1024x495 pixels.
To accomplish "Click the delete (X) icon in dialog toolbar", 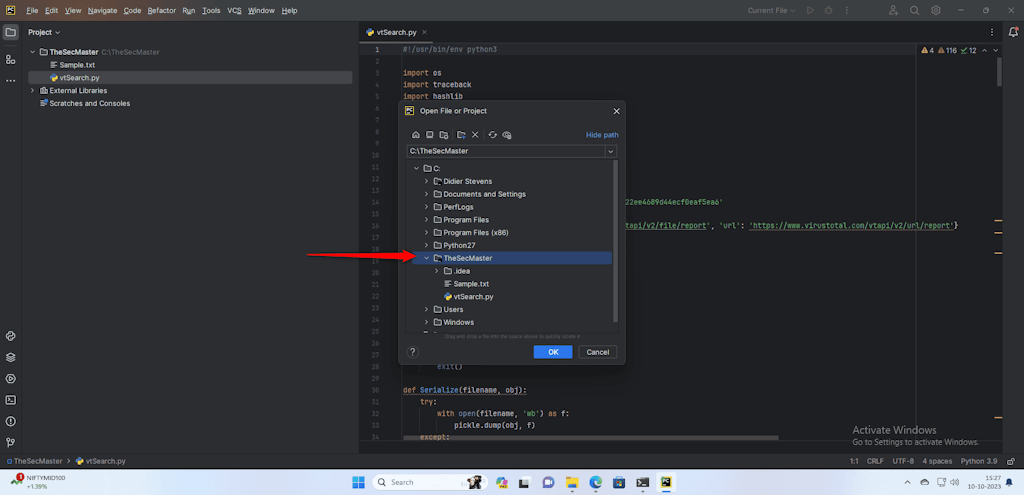I will [x=475, y=135].
